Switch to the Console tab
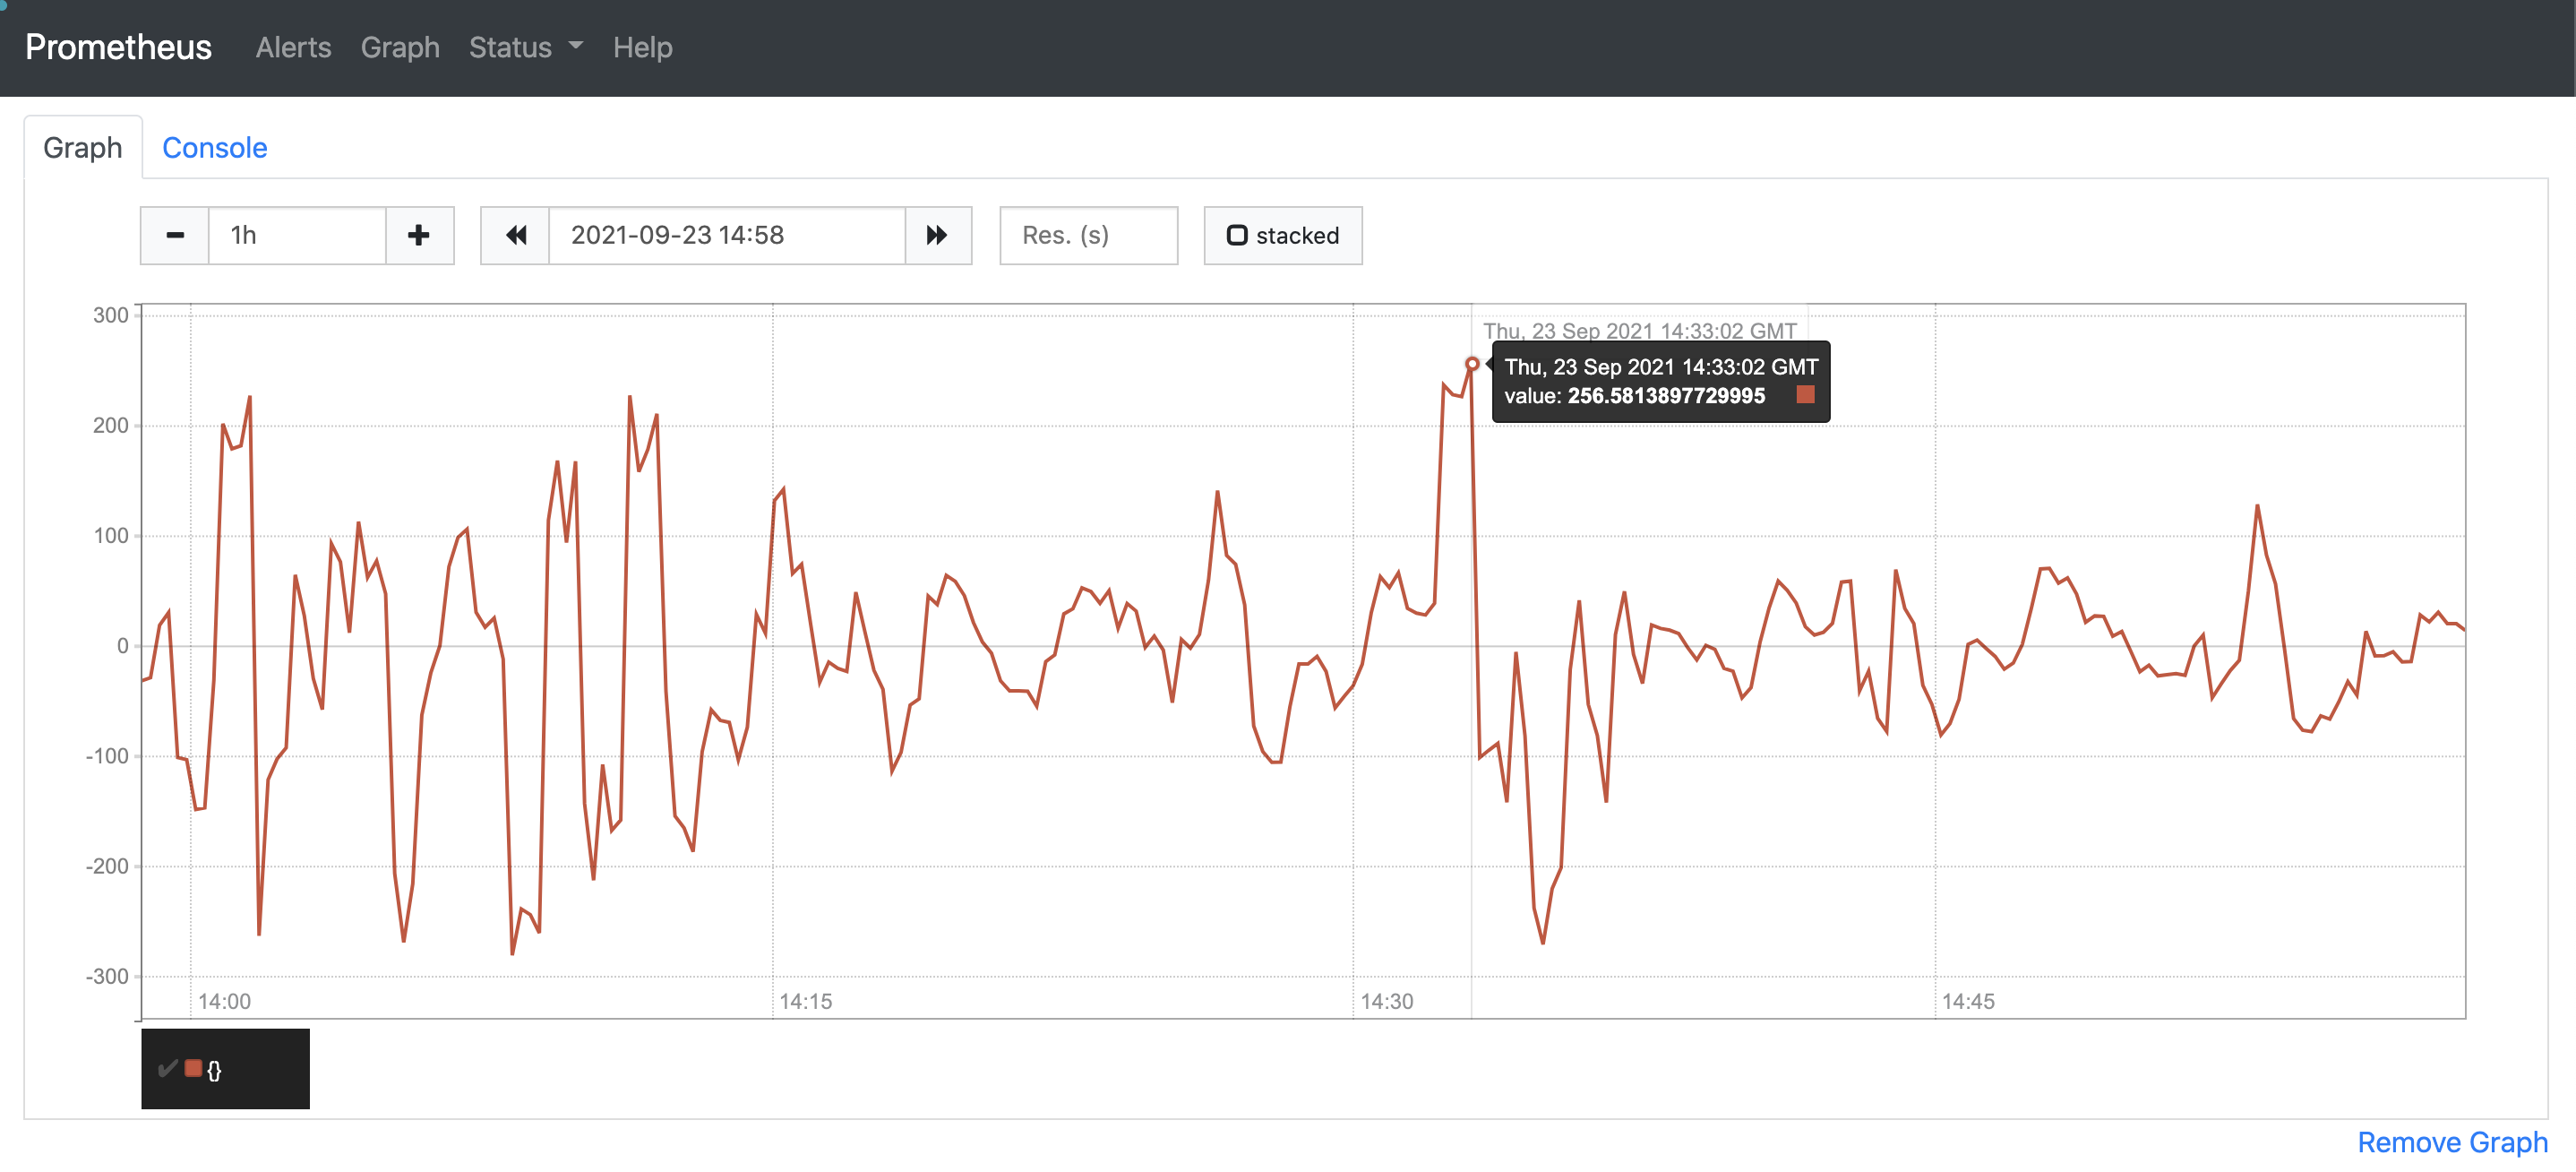The width and height of the screenshot is (2576, 1172). (214, 147)
